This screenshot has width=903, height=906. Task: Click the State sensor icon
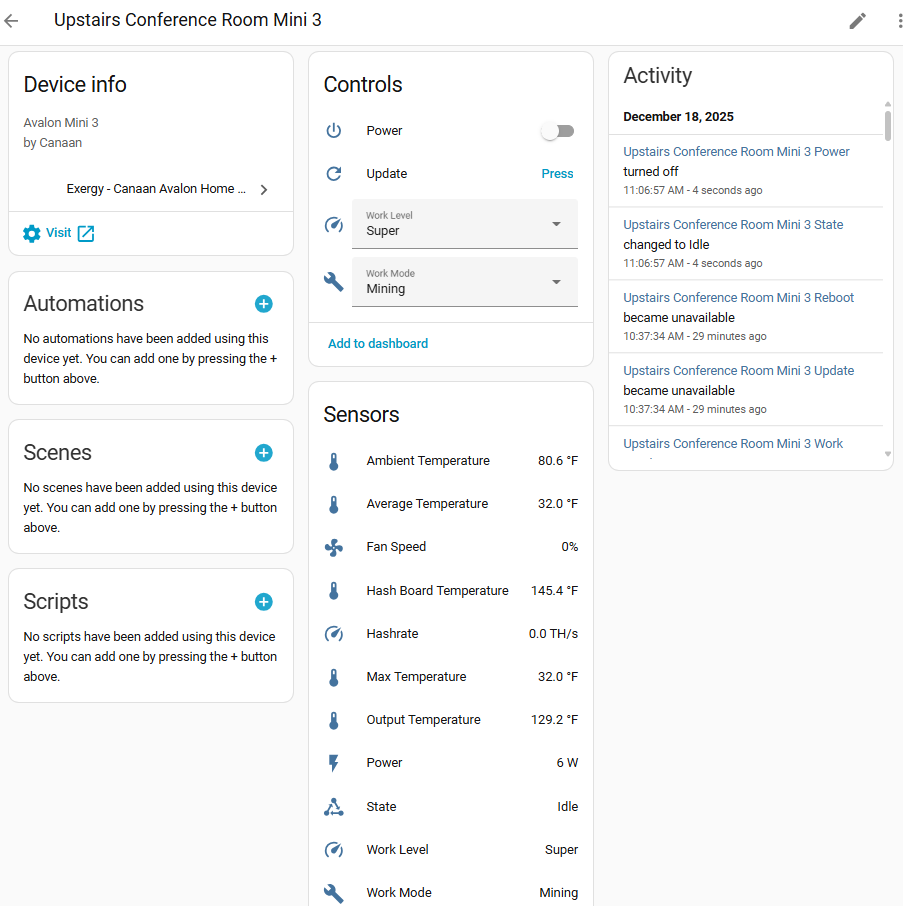333,807
